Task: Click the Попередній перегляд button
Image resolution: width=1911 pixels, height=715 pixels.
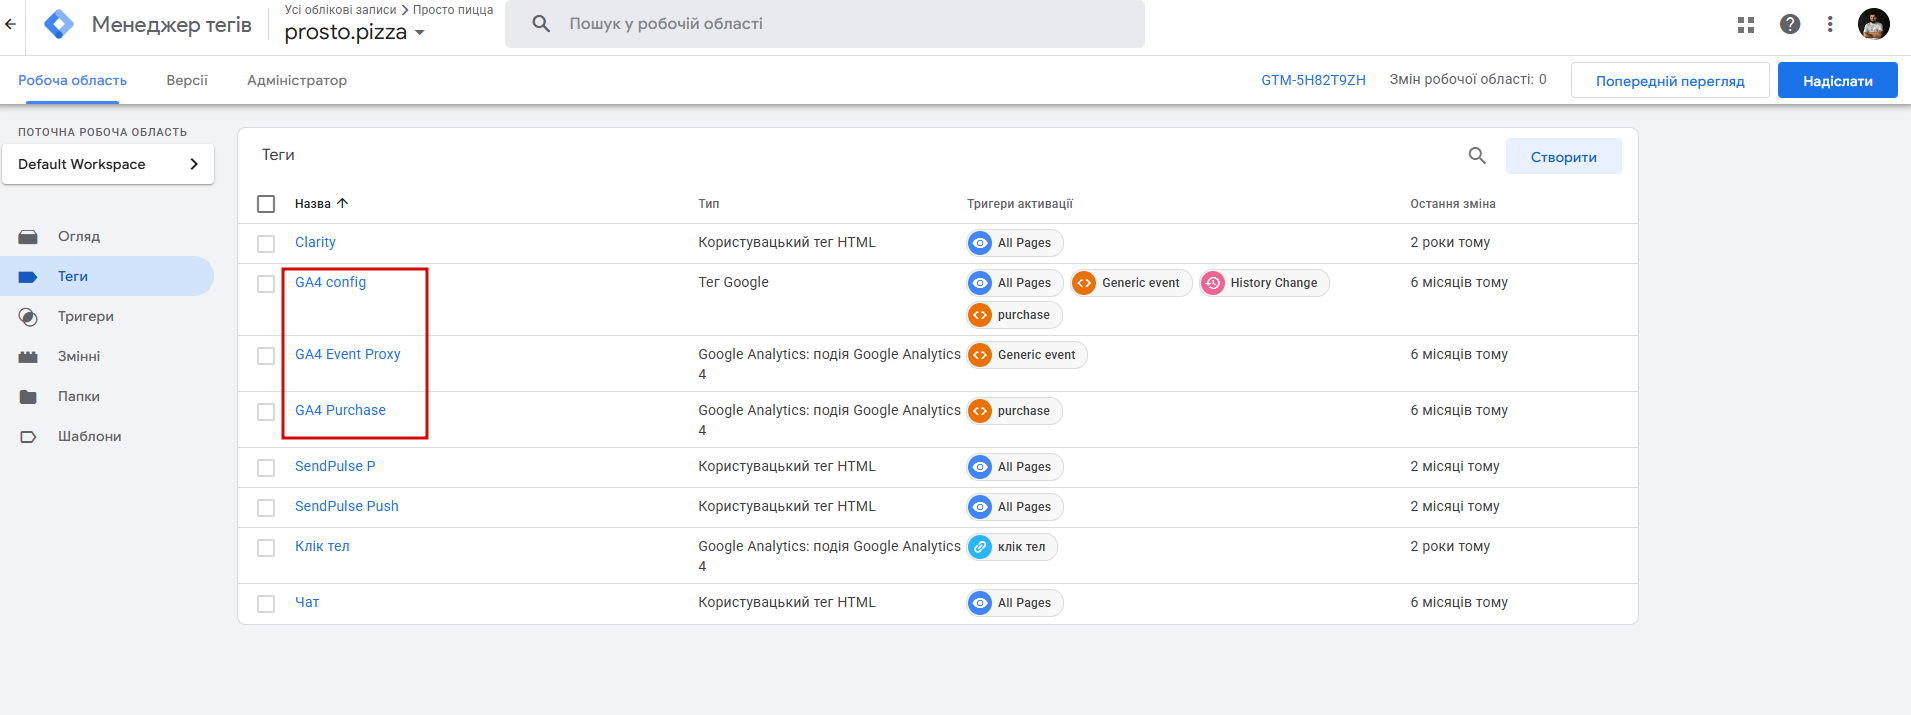Action: point(1670,80)
